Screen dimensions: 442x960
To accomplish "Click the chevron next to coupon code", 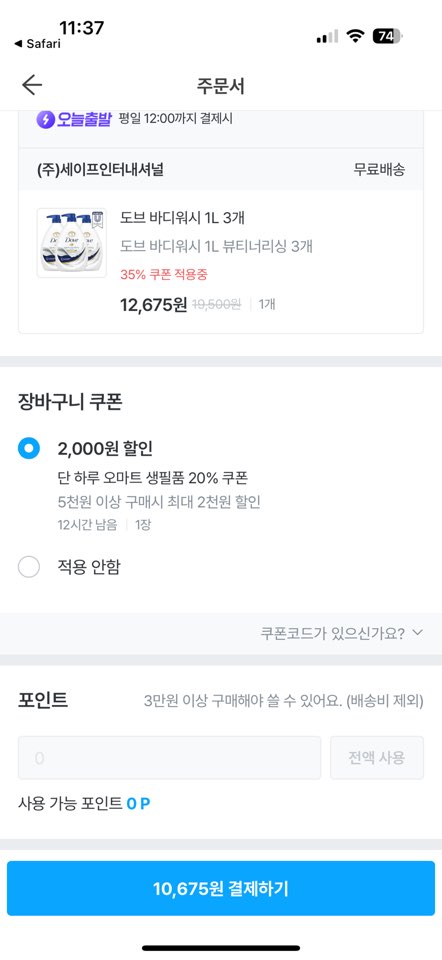I will [x=418, y=632].
